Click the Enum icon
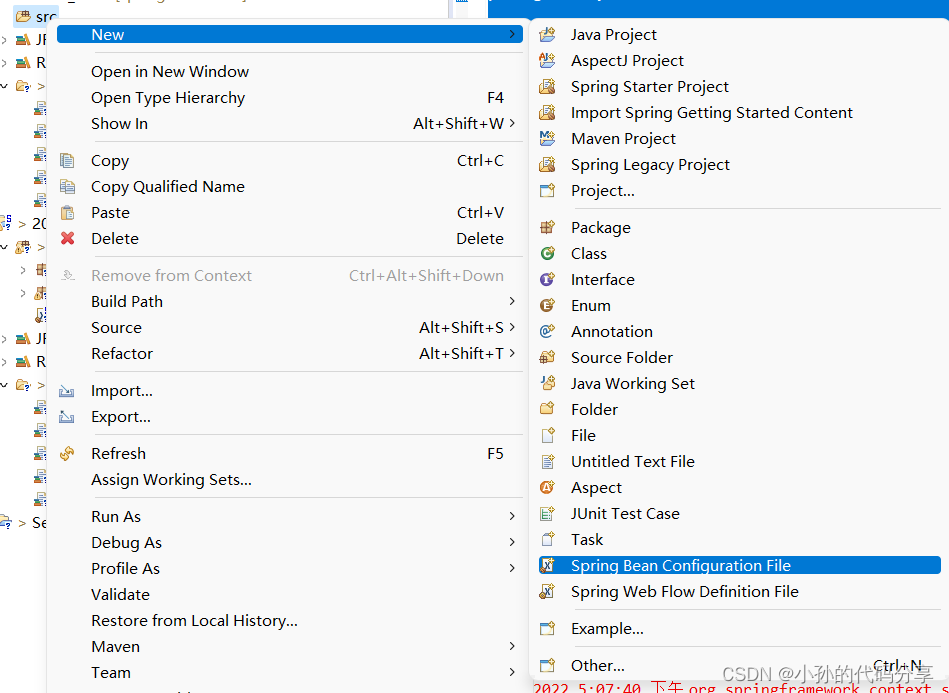Screen dimensions: 949x693 coord(547,306)
